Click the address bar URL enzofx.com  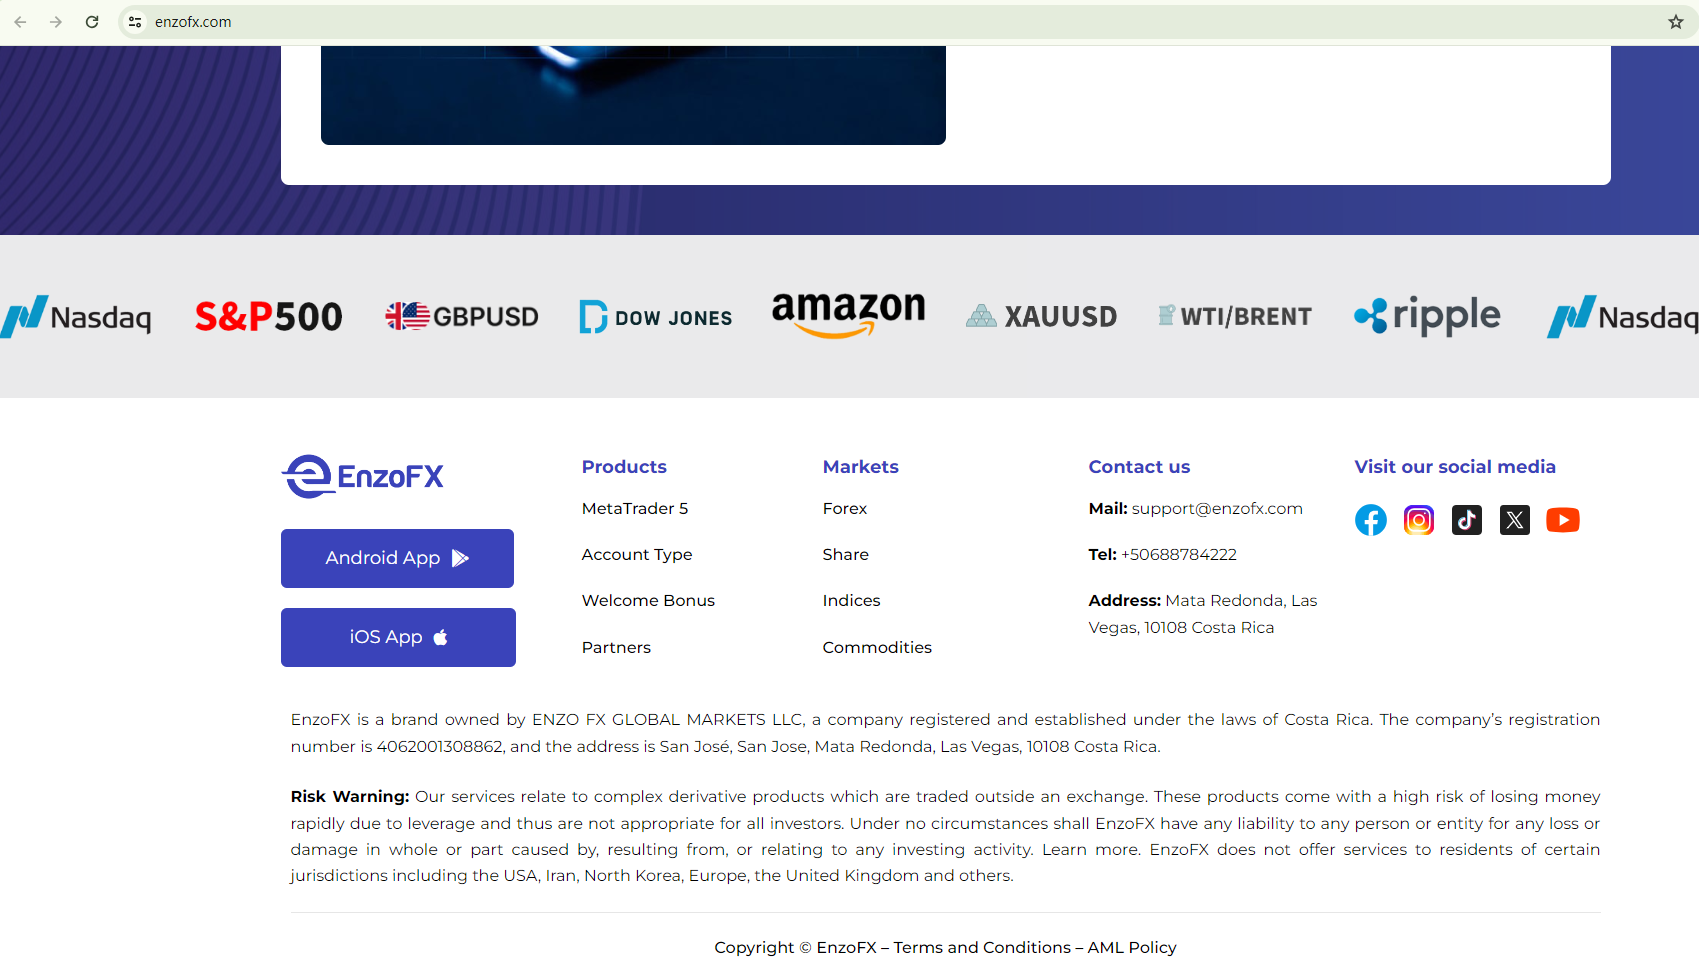pyautogui.click(x=193, y=22)
